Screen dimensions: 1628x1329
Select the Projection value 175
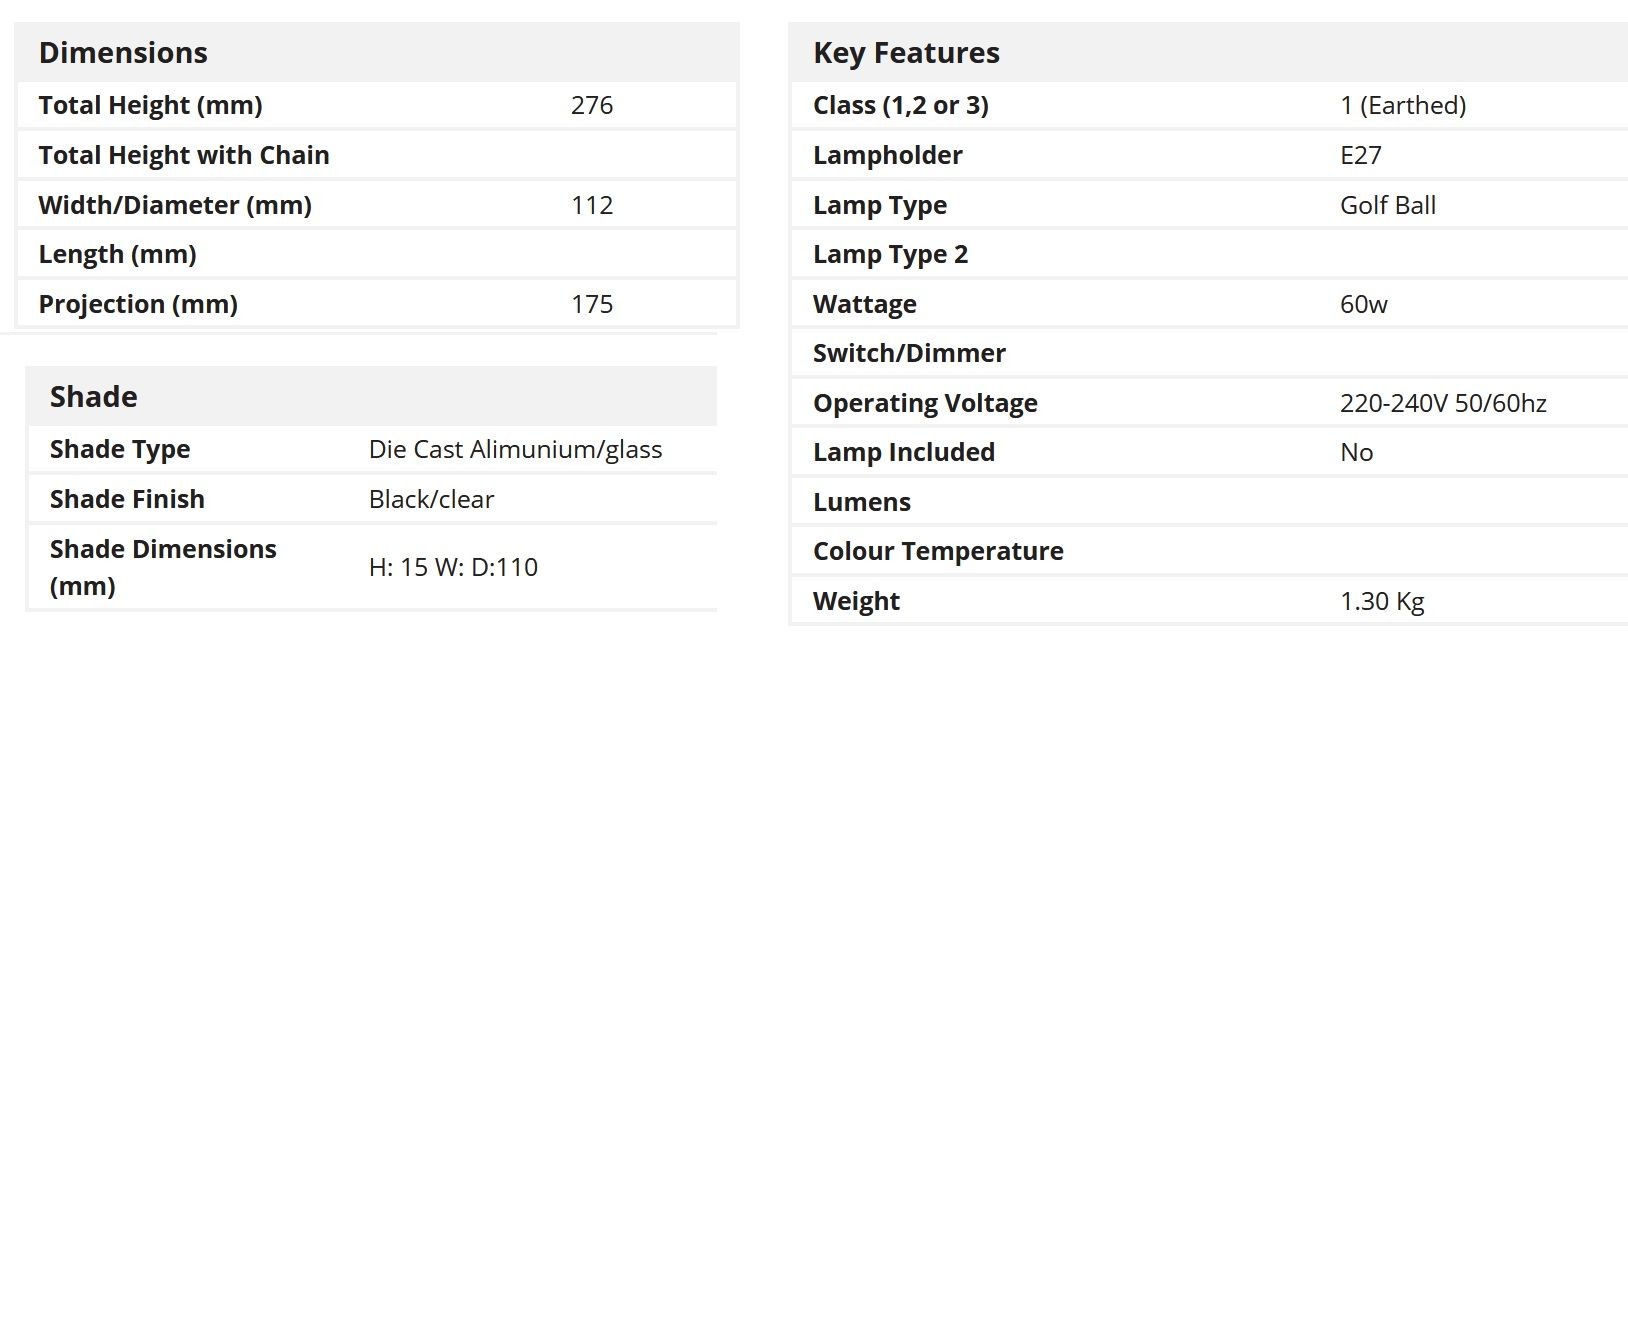(x=592, y=304)
